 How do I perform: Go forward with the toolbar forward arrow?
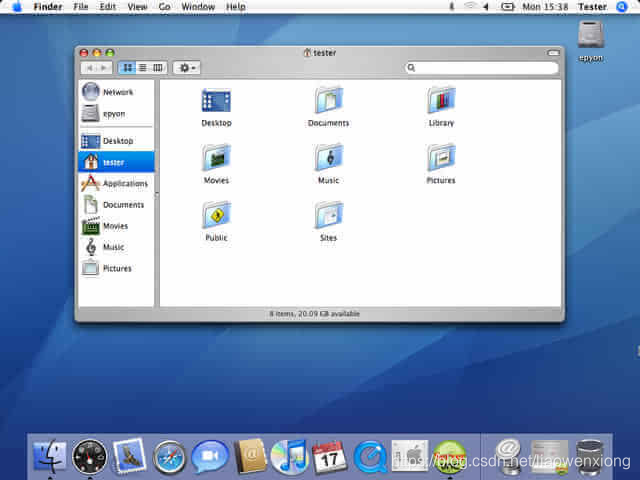click(104, 68)
